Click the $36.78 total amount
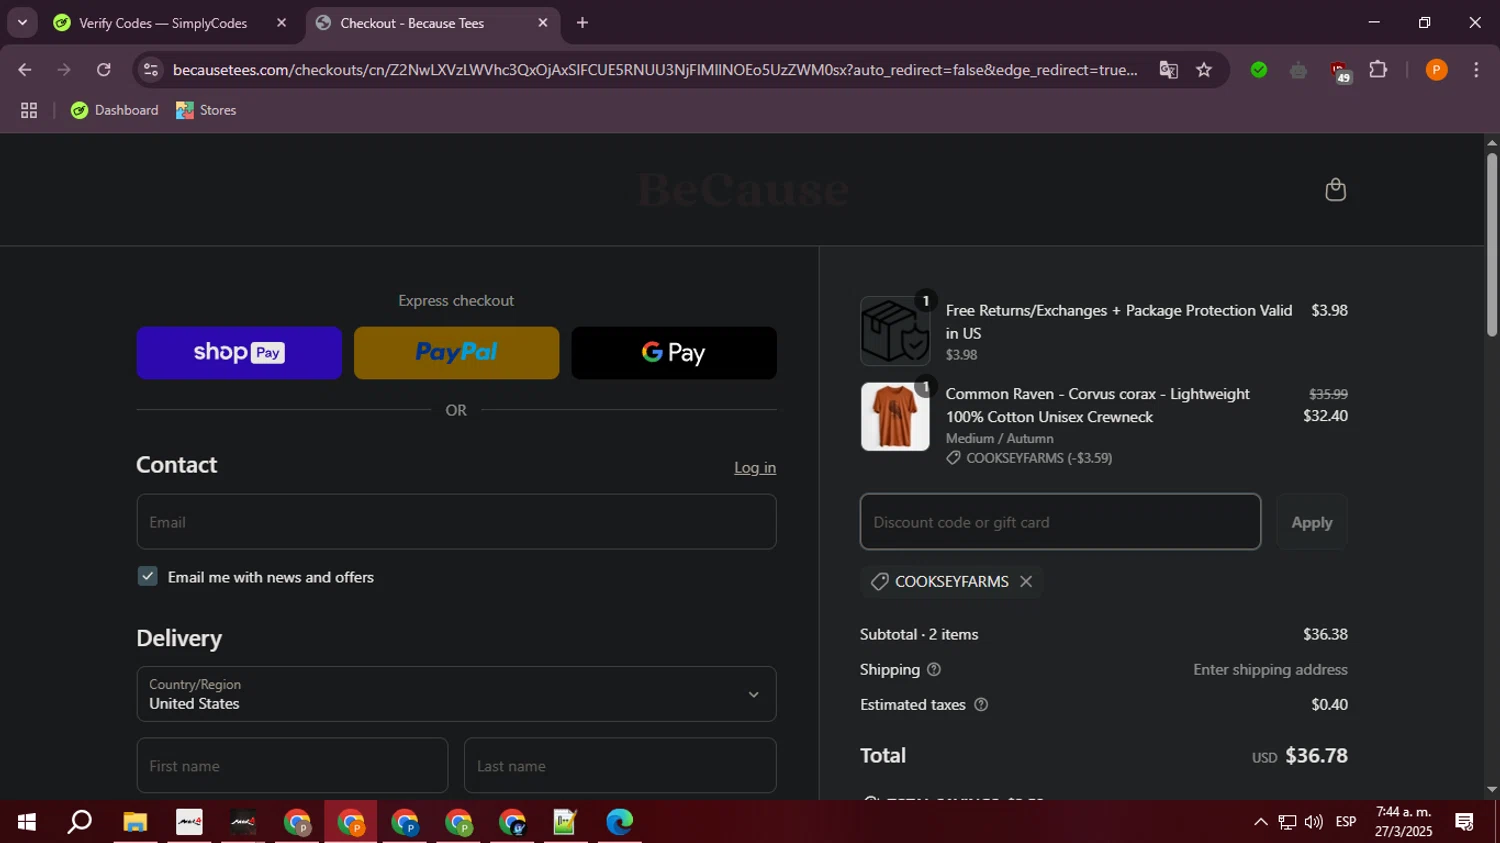The height and width of the screenshot is (843, 1500). 1316,756
